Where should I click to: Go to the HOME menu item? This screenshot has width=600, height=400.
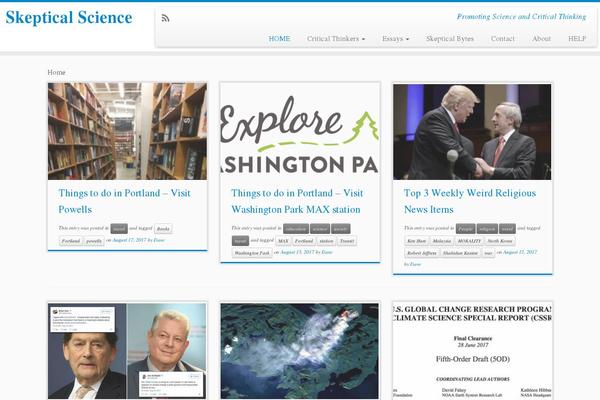(x=279, y=39)
